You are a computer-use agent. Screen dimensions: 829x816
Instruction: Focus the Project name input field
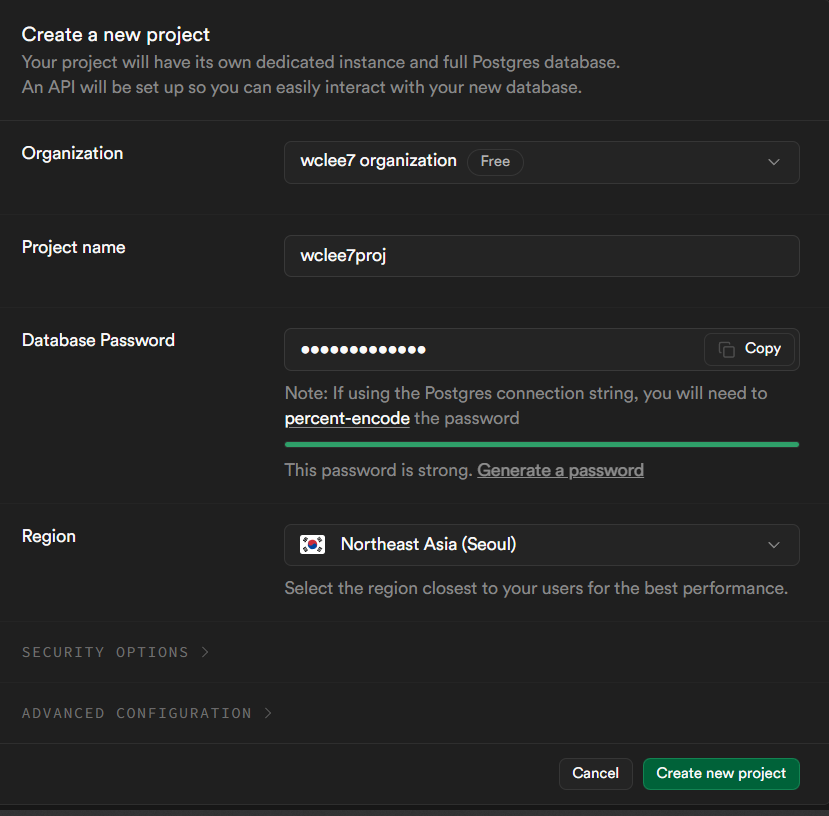(x=541, y=256)
